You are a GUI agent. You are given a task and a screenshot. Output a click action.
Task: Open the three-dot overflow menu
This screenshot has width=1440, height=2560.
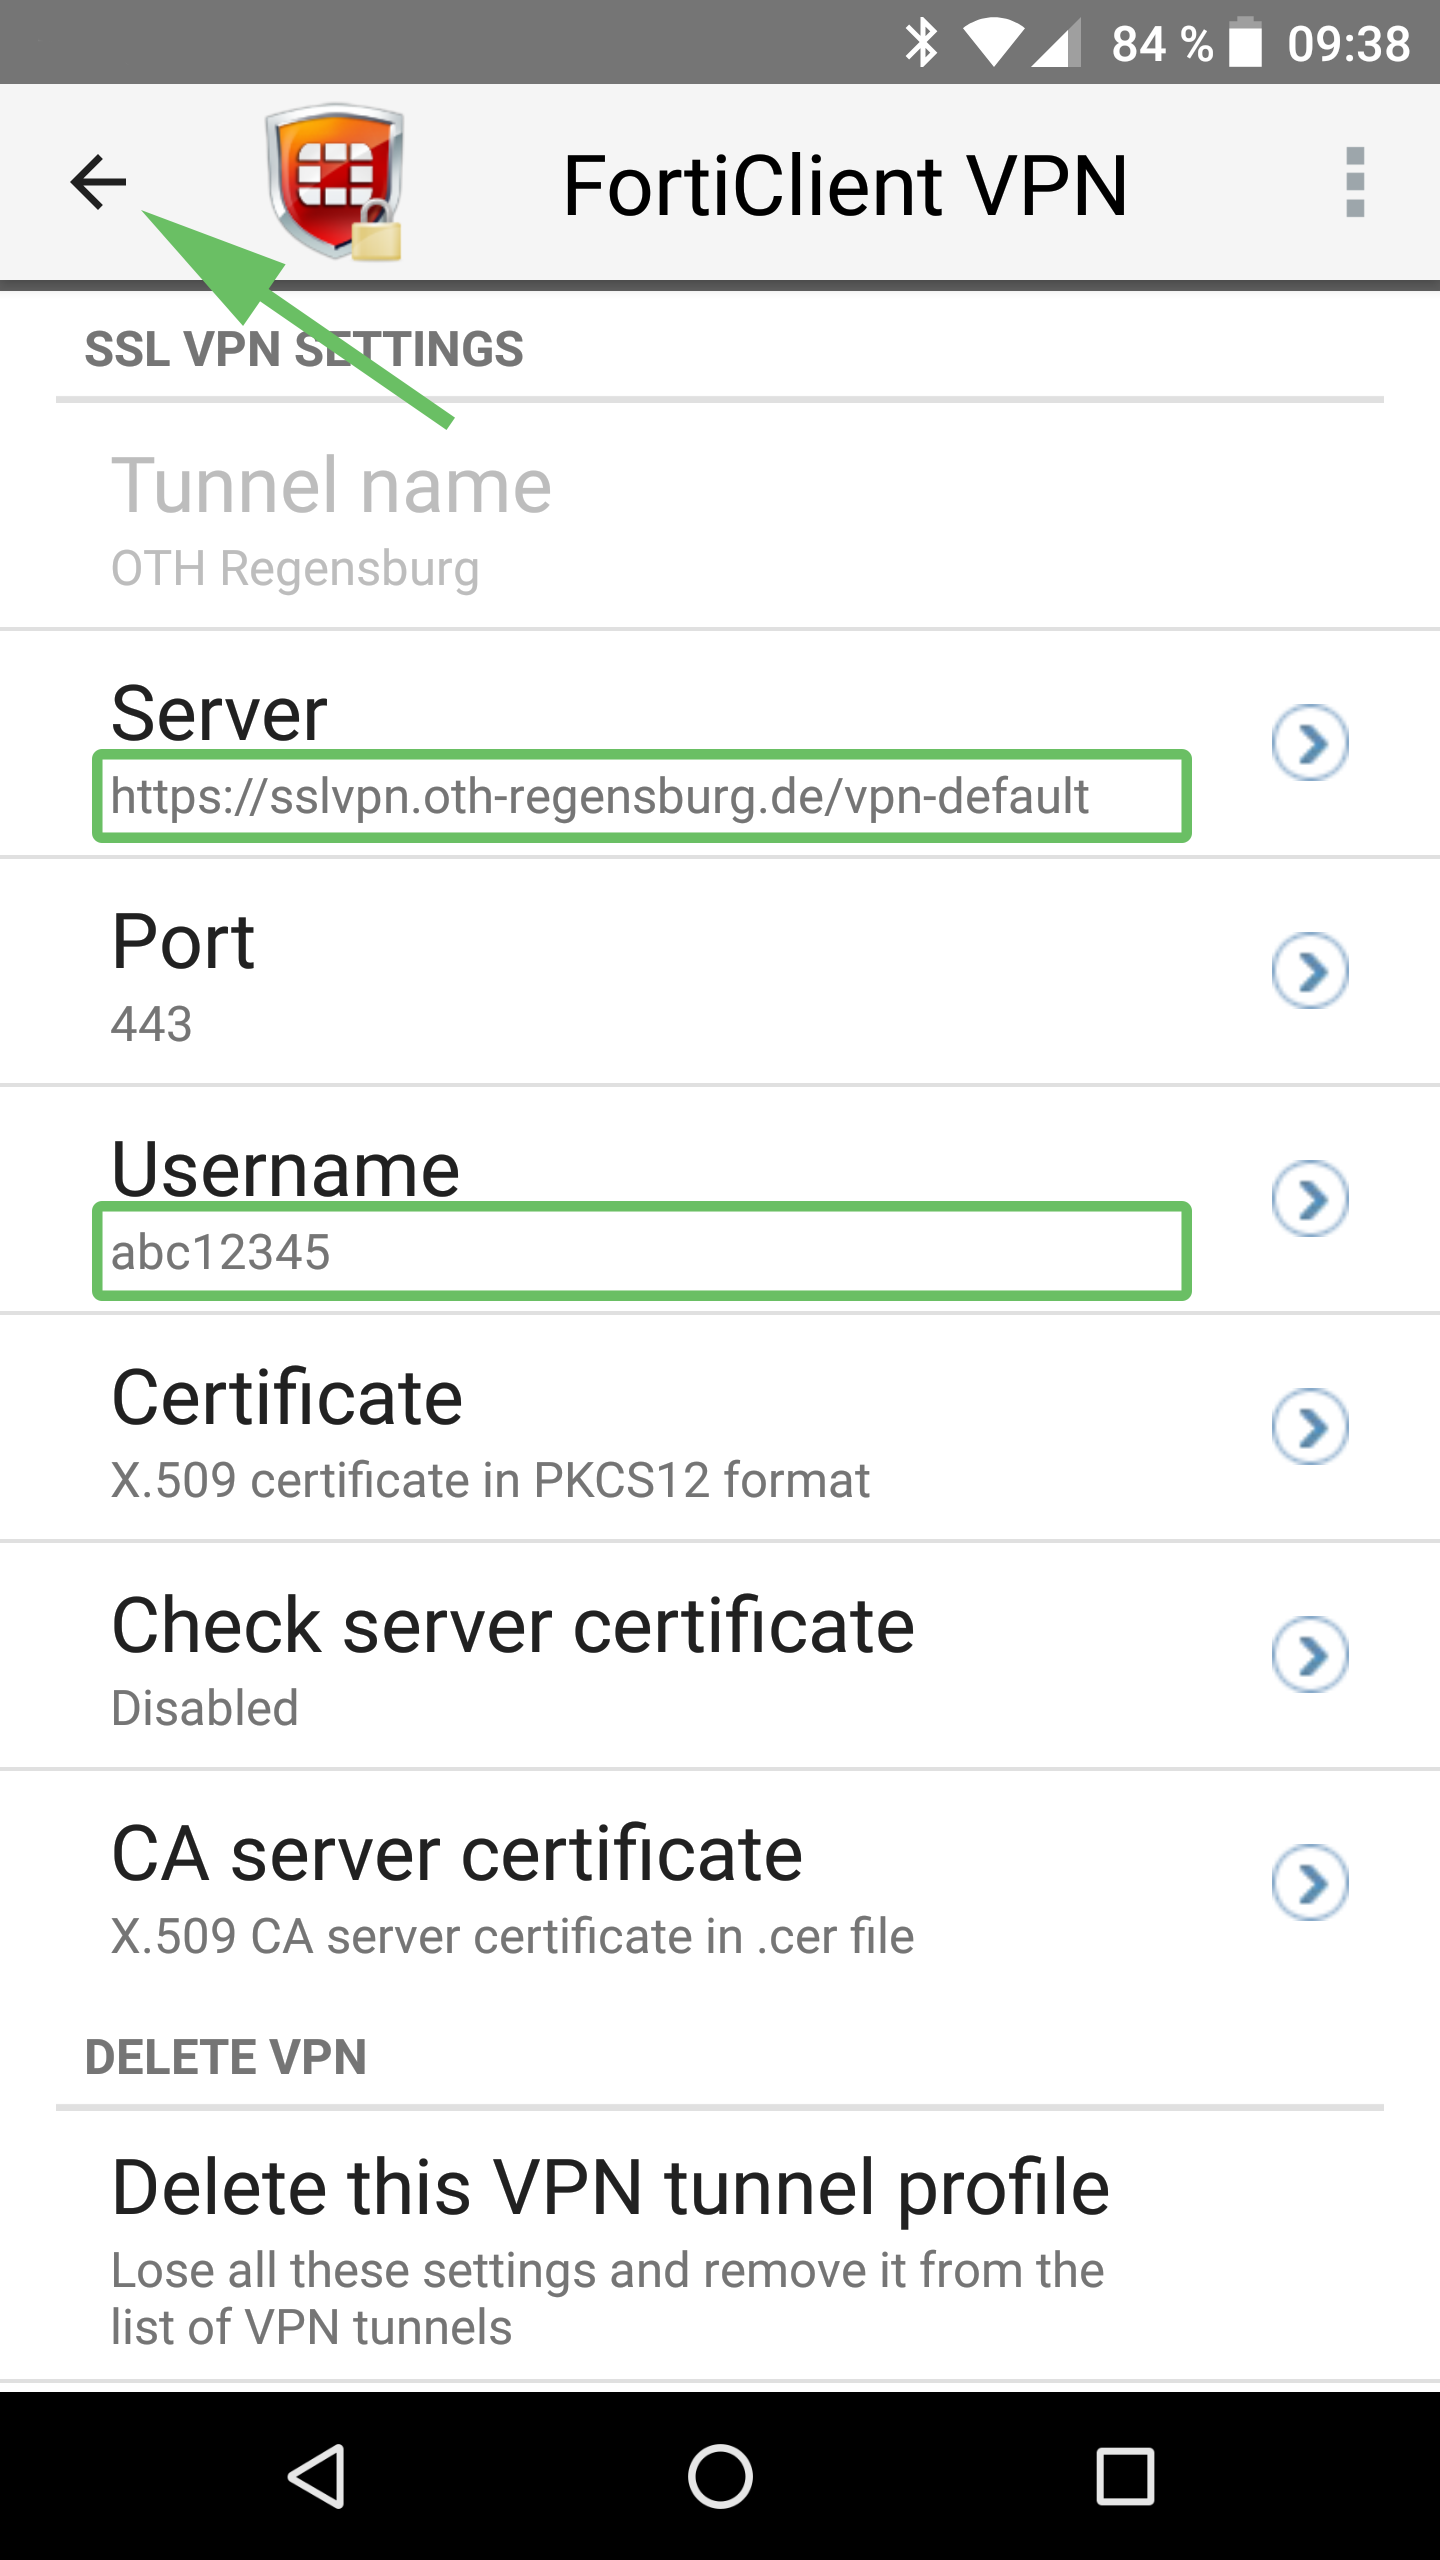coord(1354,182)
